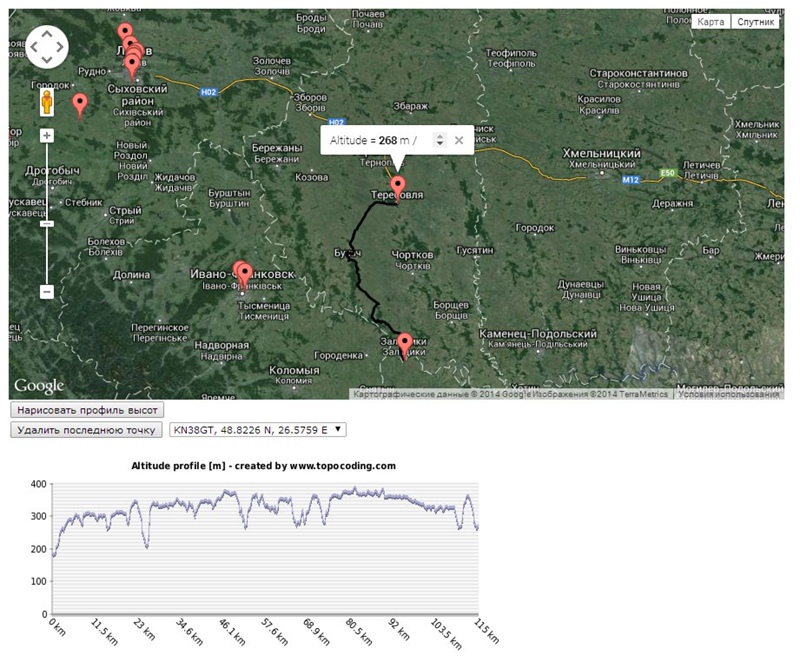Open the Условия использования link
This screenshot has width=807, height=662.
point(728,395)
